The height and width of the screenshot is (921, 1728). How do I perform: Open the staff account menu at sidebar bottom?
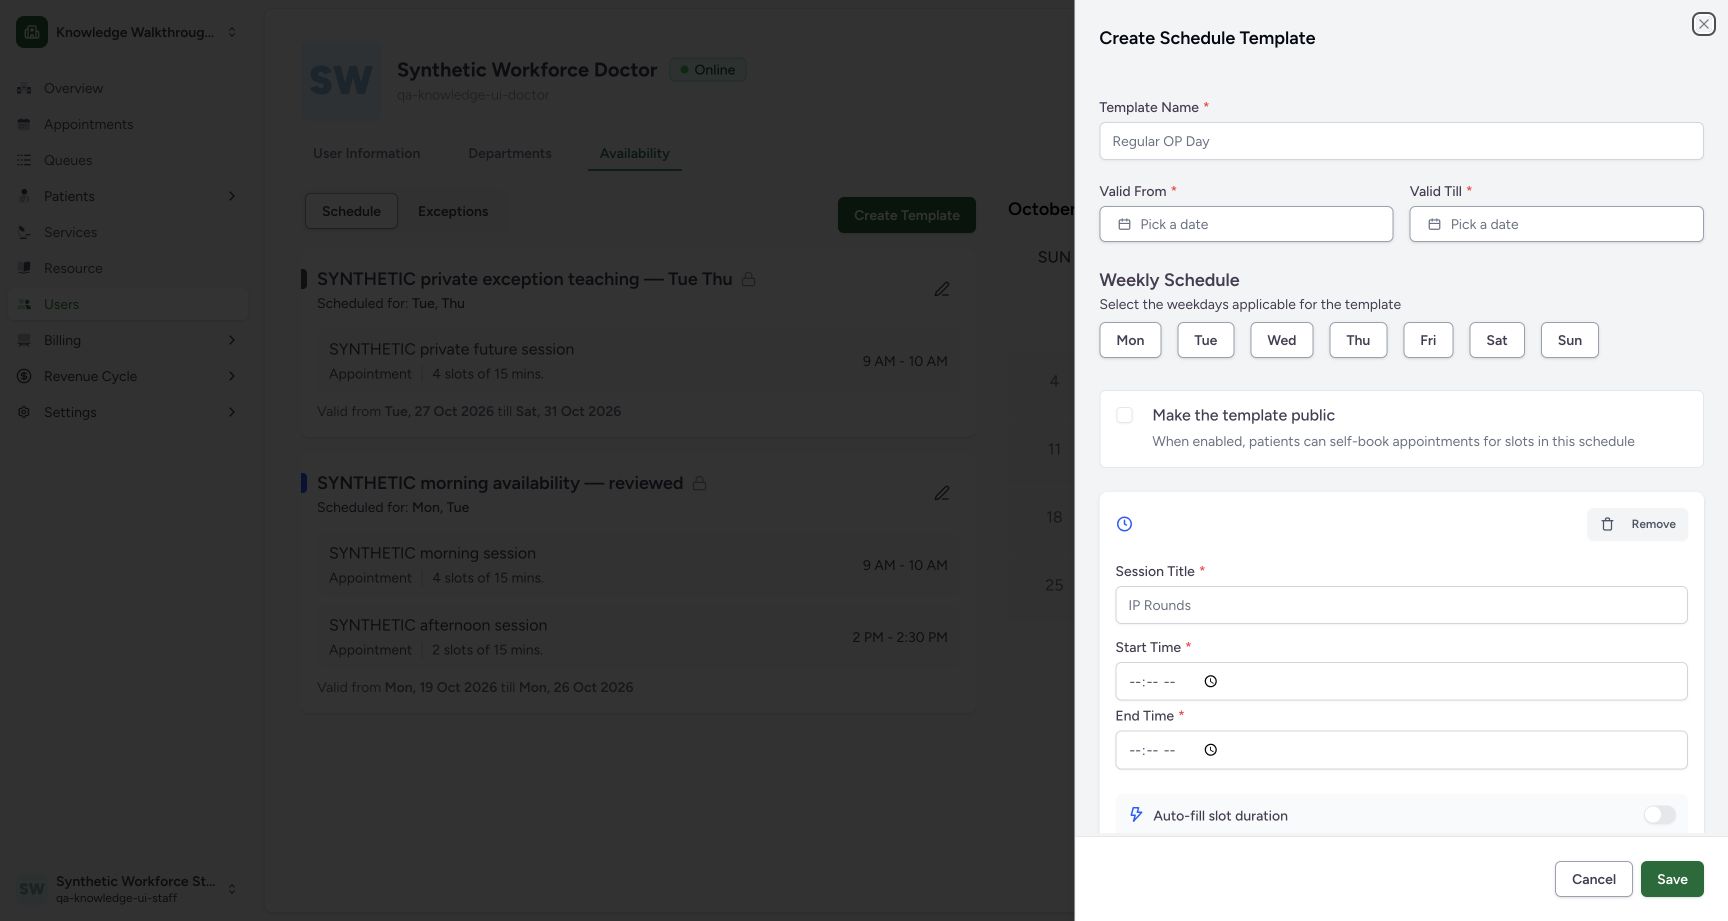pyautogui.click(x=128, y=888)
